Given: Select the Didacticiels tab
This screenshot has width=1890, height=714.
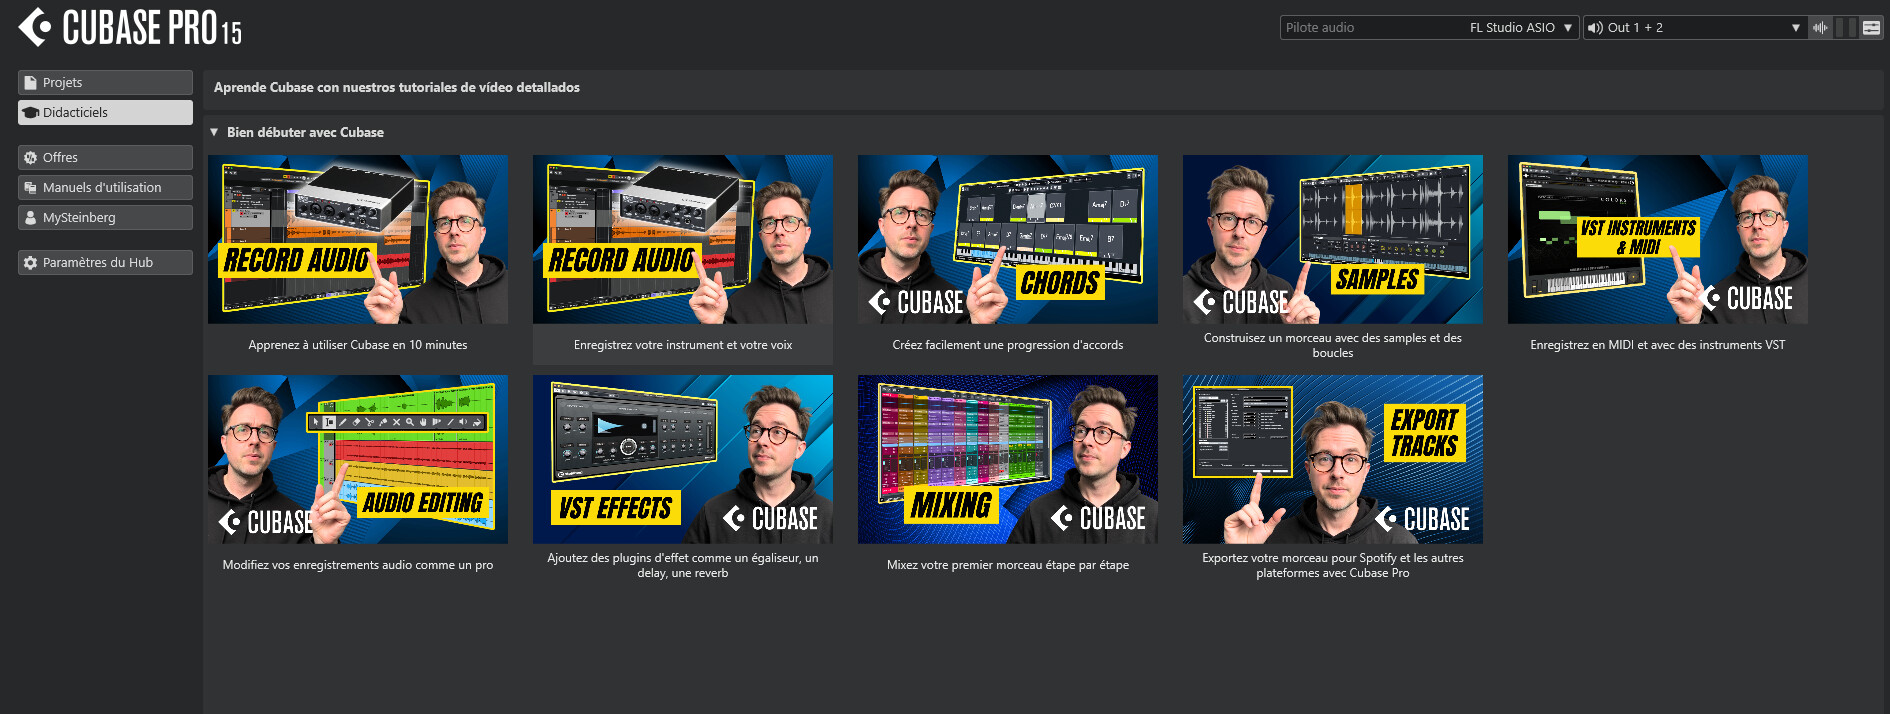Looking at the screenshot, I should pyautogui.click(x=105, y=113).
